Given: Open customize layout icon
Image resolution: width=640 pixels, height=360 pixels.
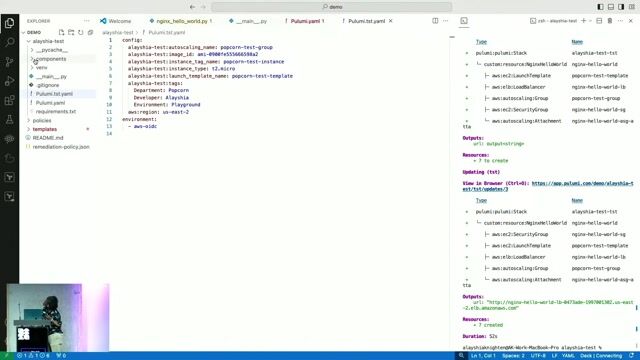Looking at the screenshot, I should (632, 7).
